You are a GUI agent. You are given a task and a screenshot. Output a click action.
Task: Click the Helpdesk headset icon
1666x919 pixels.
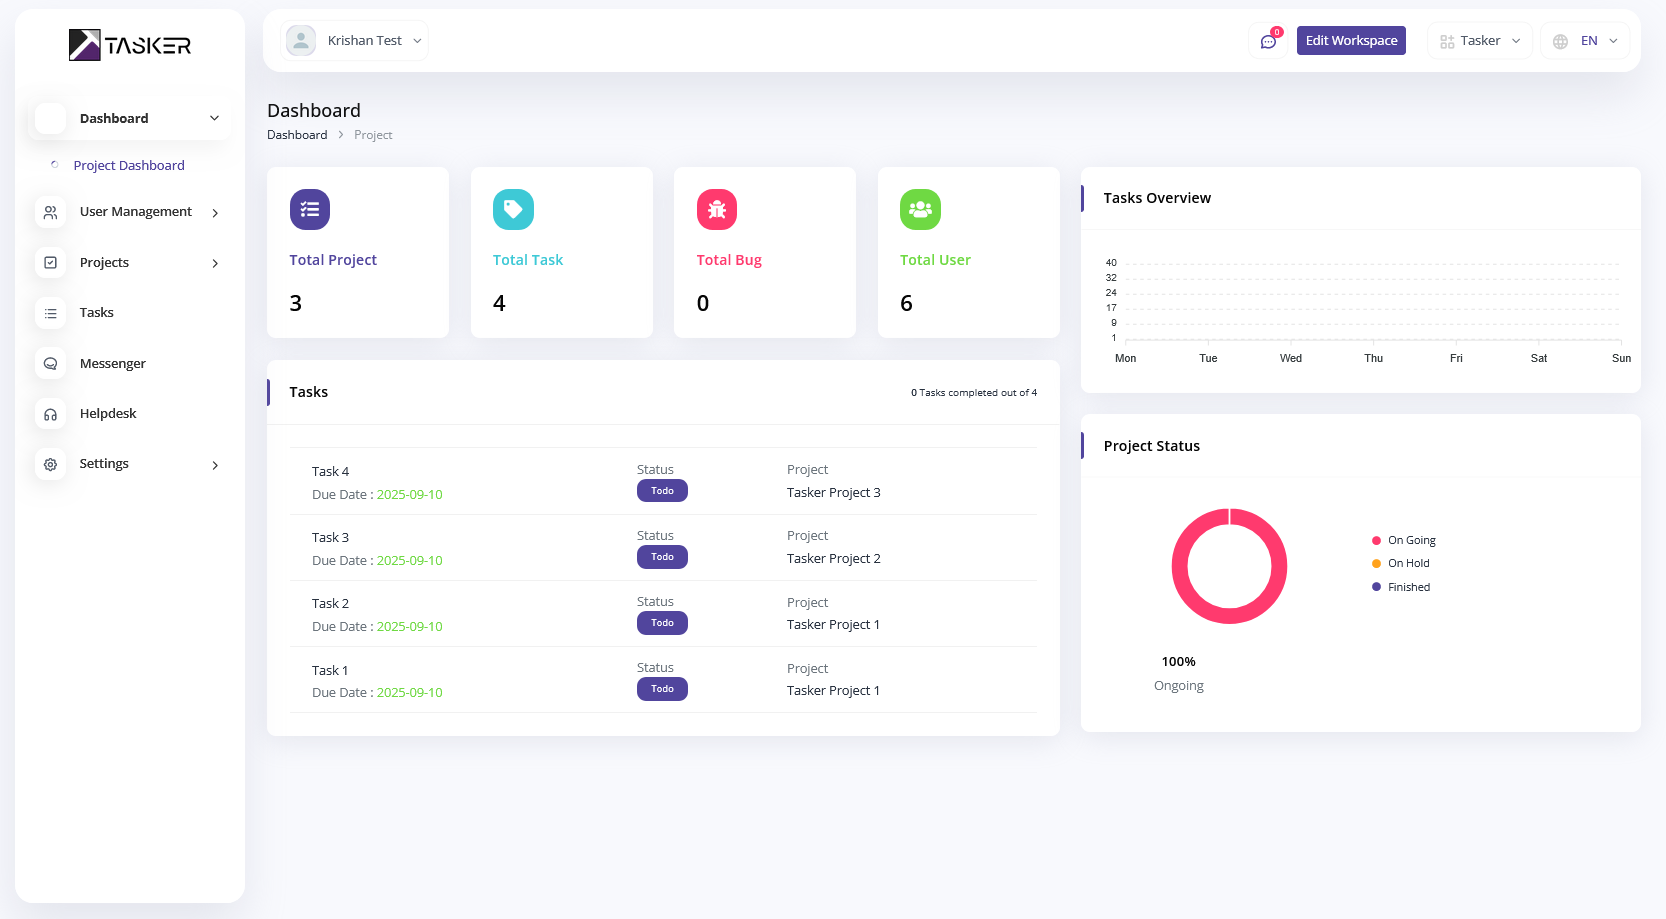click(x=51, y=414)
